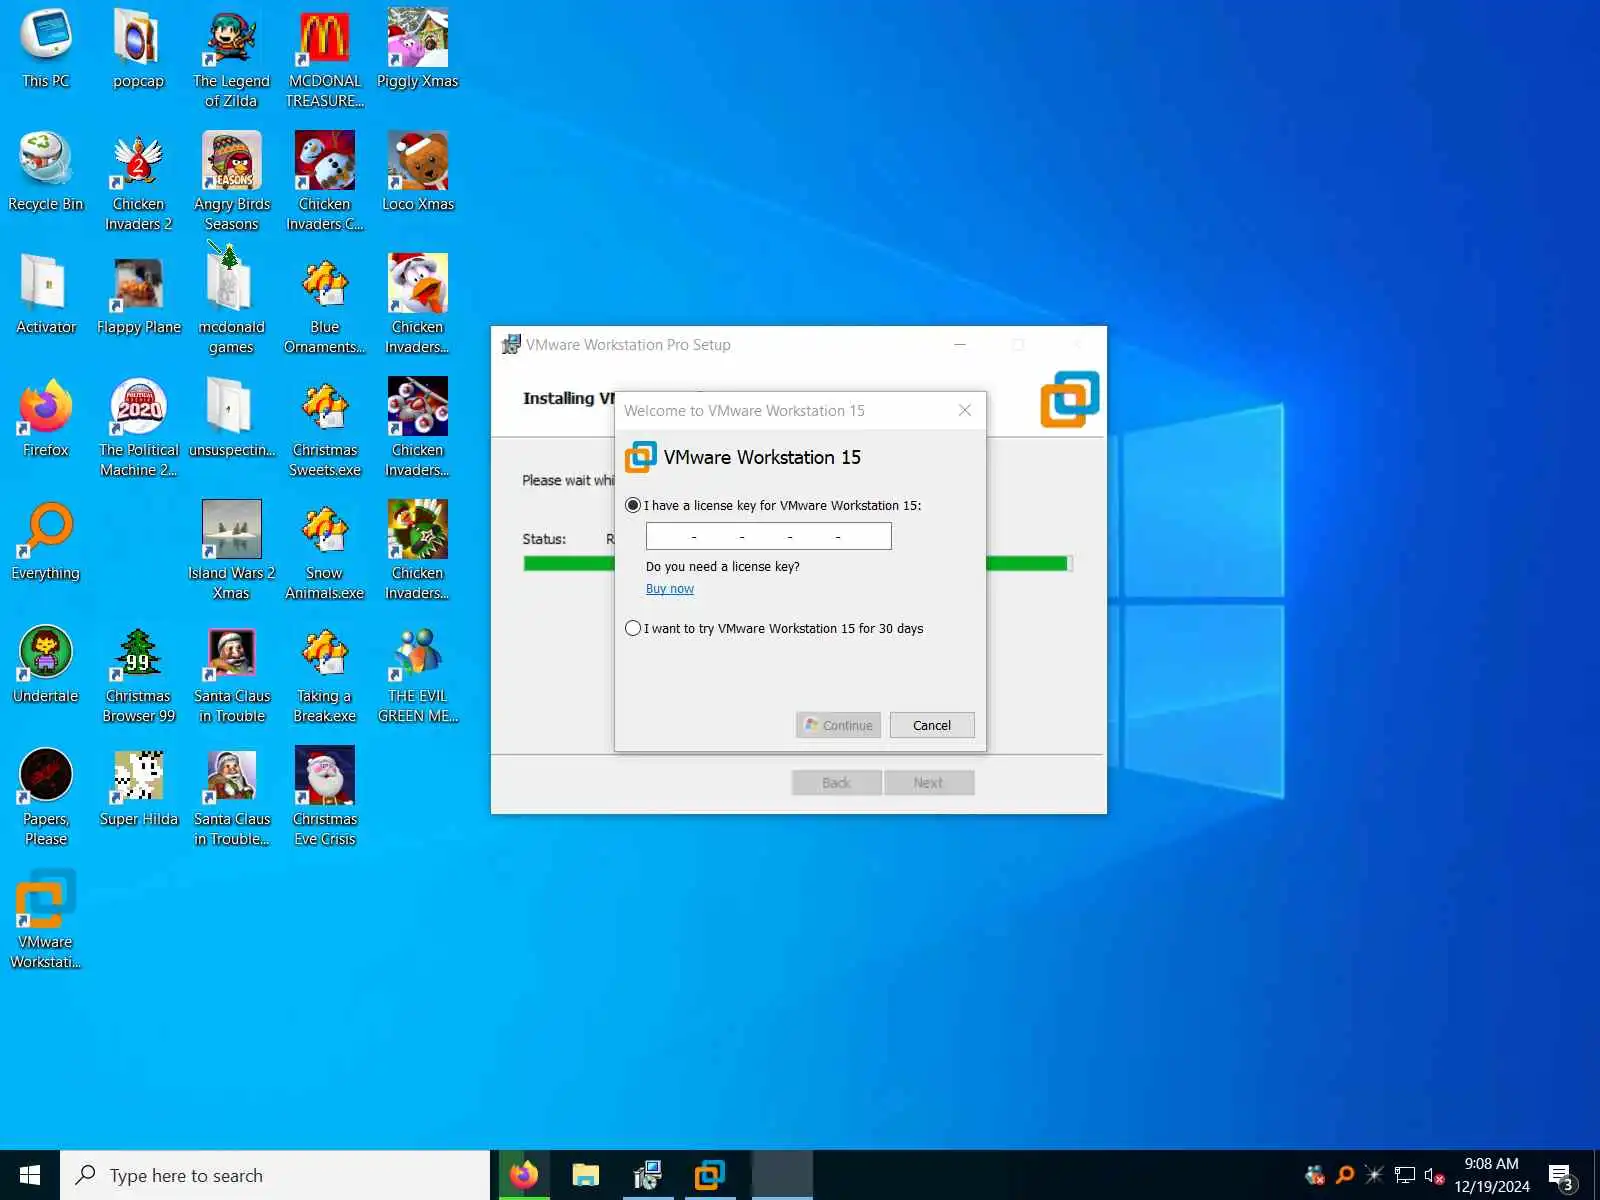Switch to the VMware installer taskbar item

point(648,1175)
